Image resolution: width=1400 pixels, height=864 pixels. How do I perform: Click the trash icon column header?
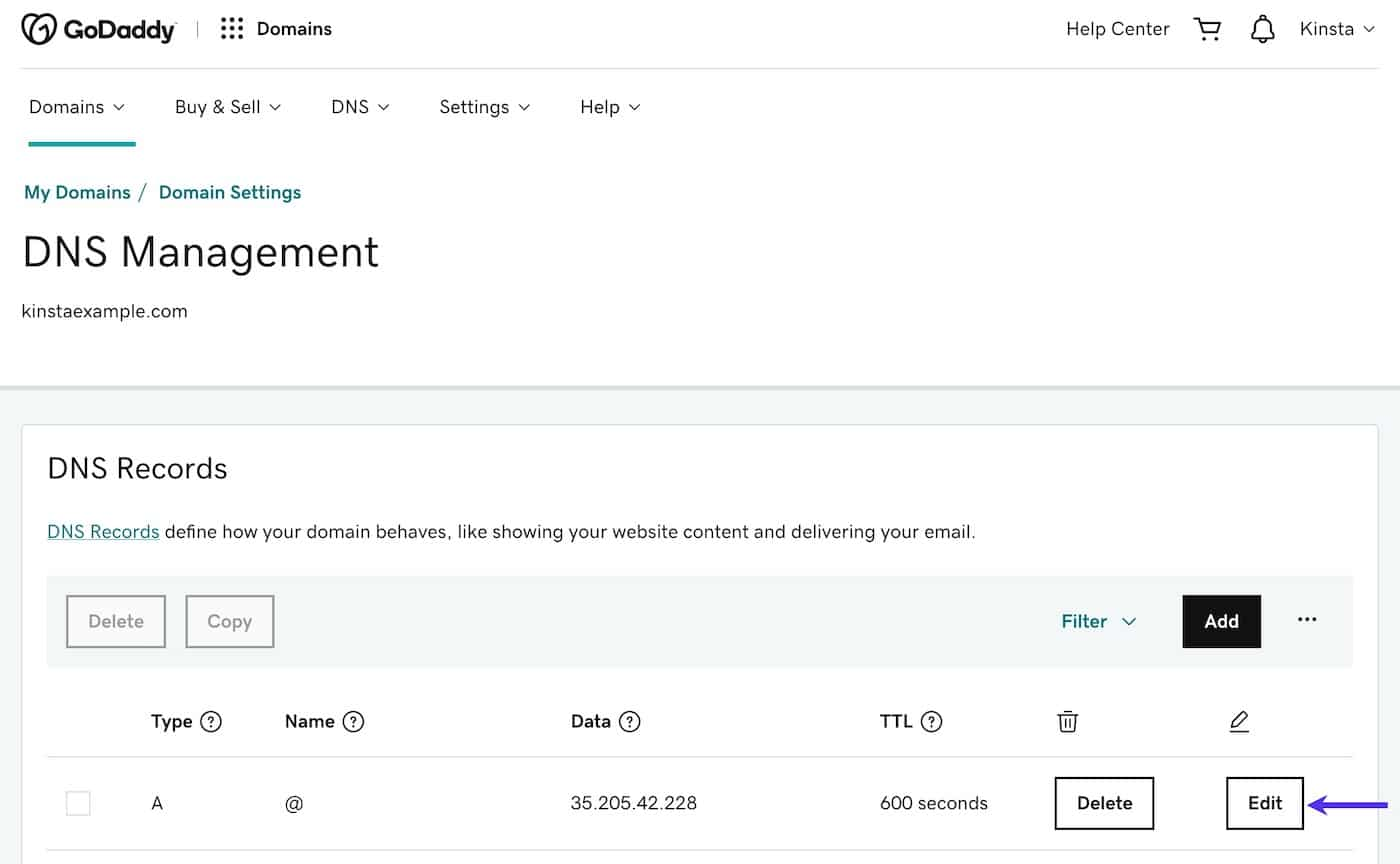point(1067,720)
